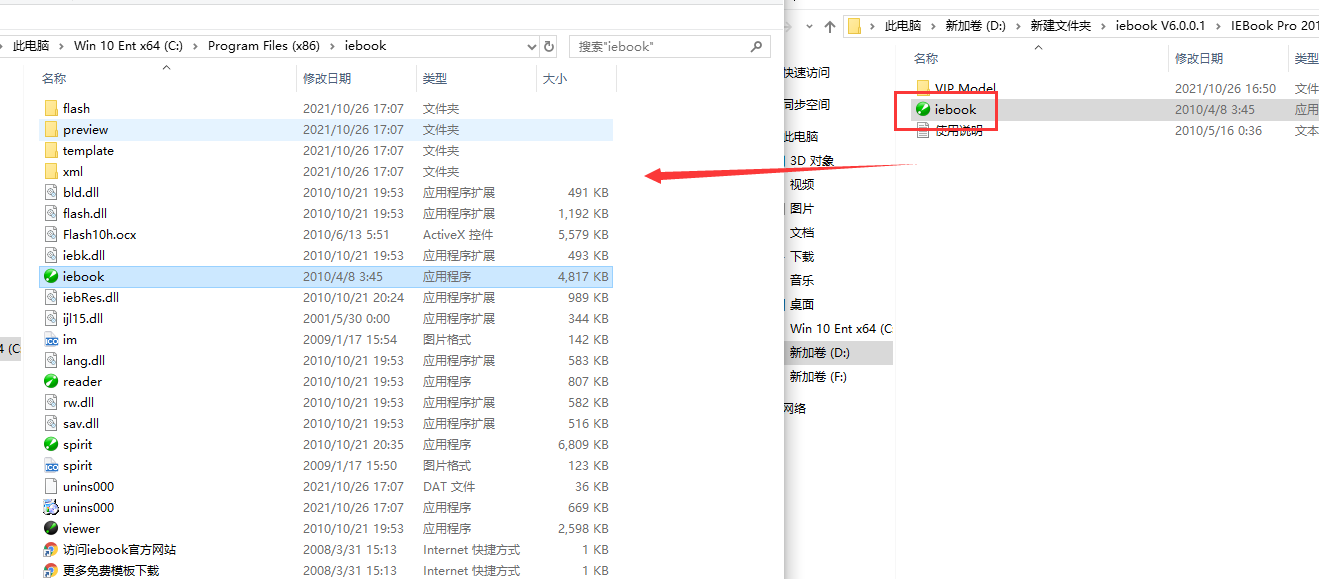The width and height of the screenshot is (1319, 579).
Task: Select 快速访问 in navigation pane
Action: click(807, 73)
